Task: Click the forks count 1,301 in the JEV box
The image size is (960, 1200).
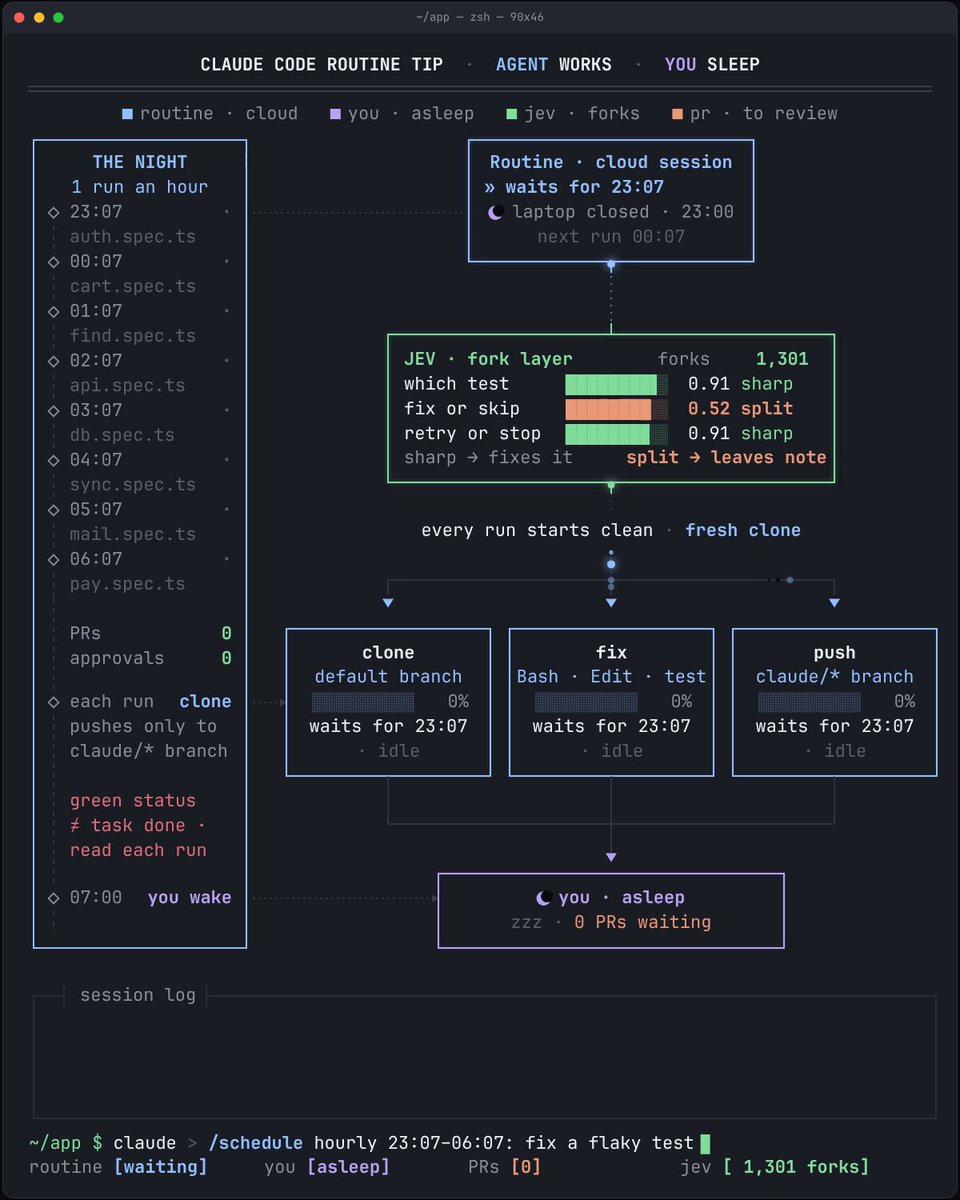Action: [782, 360]
